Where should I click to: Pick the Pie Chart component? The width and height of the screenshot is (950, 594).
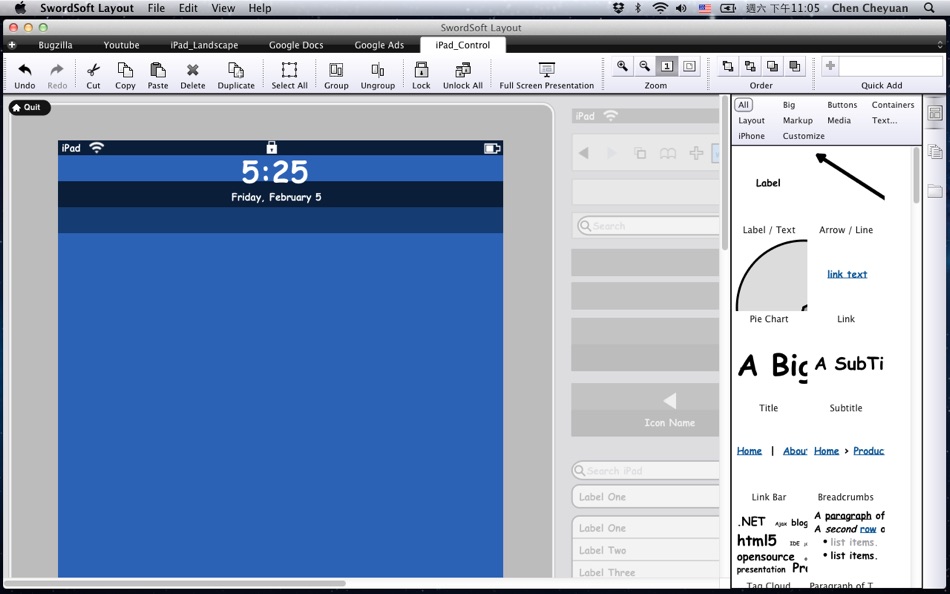click(x=769, y=282)
